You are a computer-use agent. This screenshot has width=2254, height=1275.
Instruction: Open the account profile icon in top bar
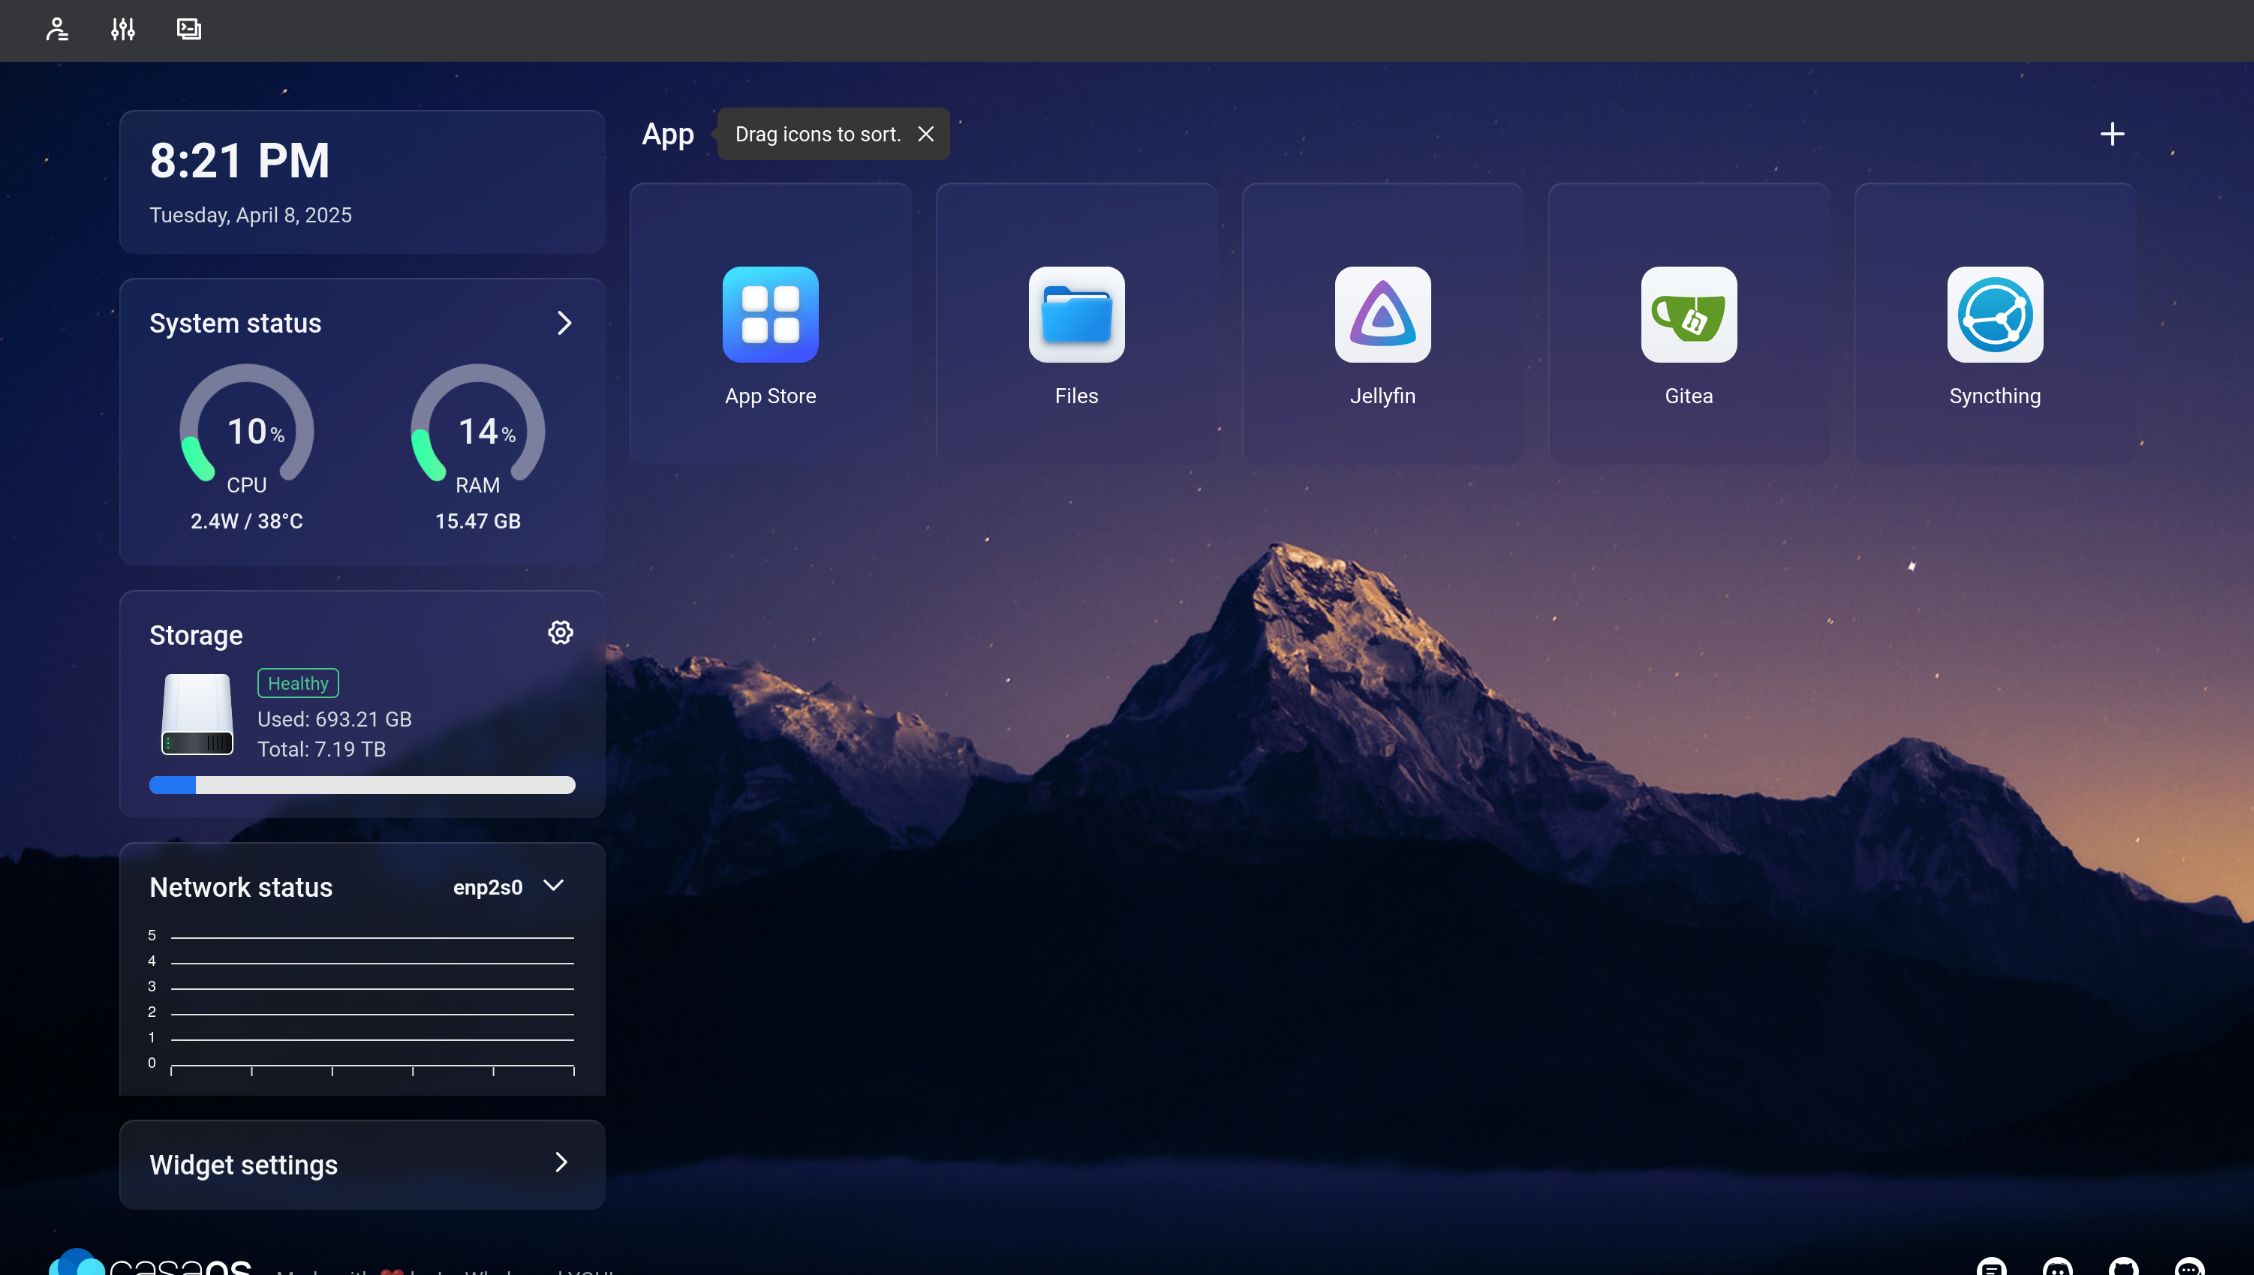57,29
